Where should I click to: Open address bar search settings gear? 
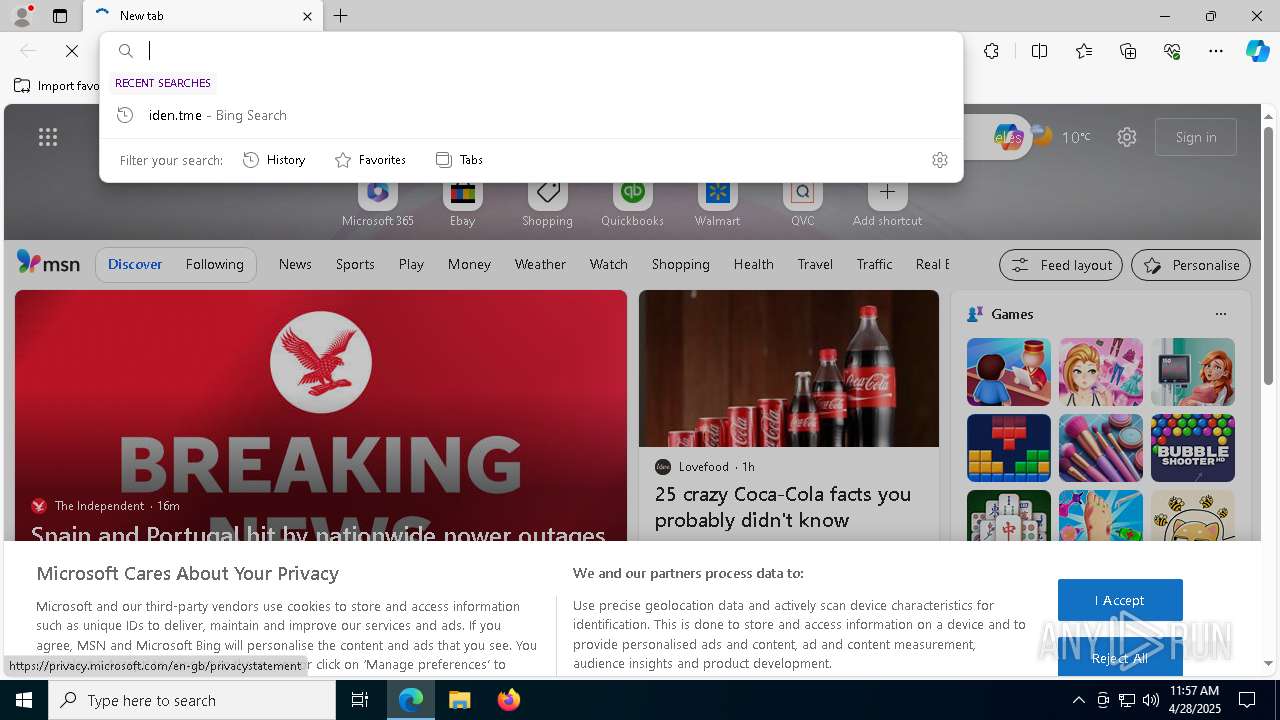coord(939,160)
